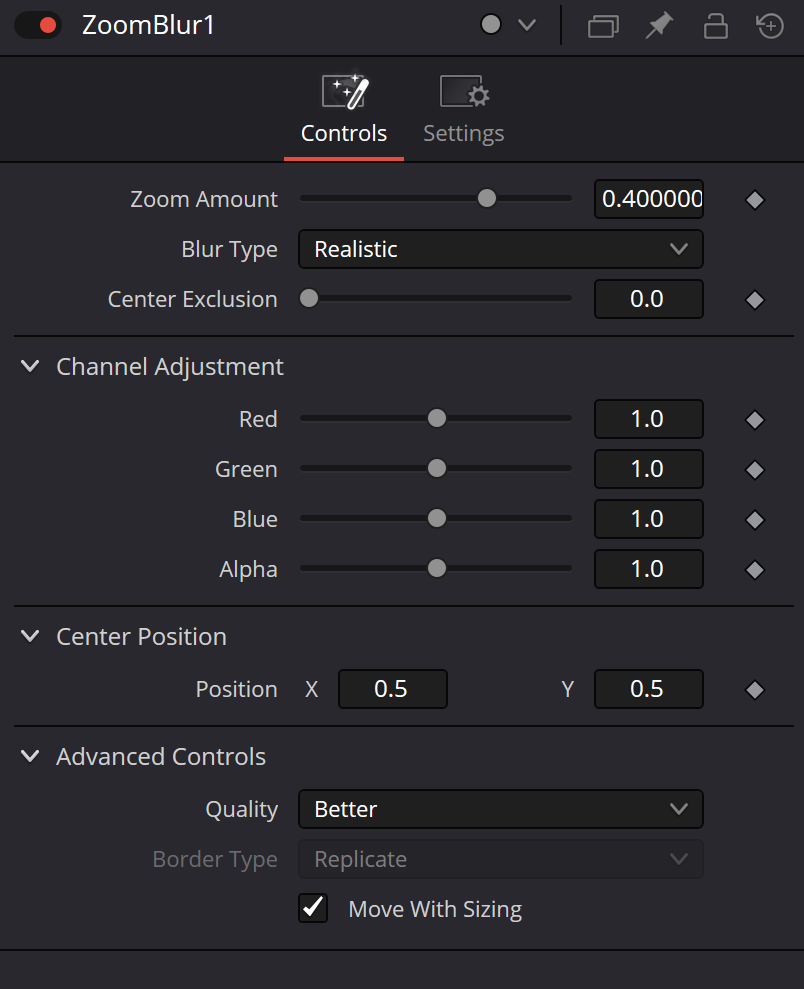Collapse the Center Position section
Image resolution: width=804 pixels, height=989 pixels.
click(30, 636)
